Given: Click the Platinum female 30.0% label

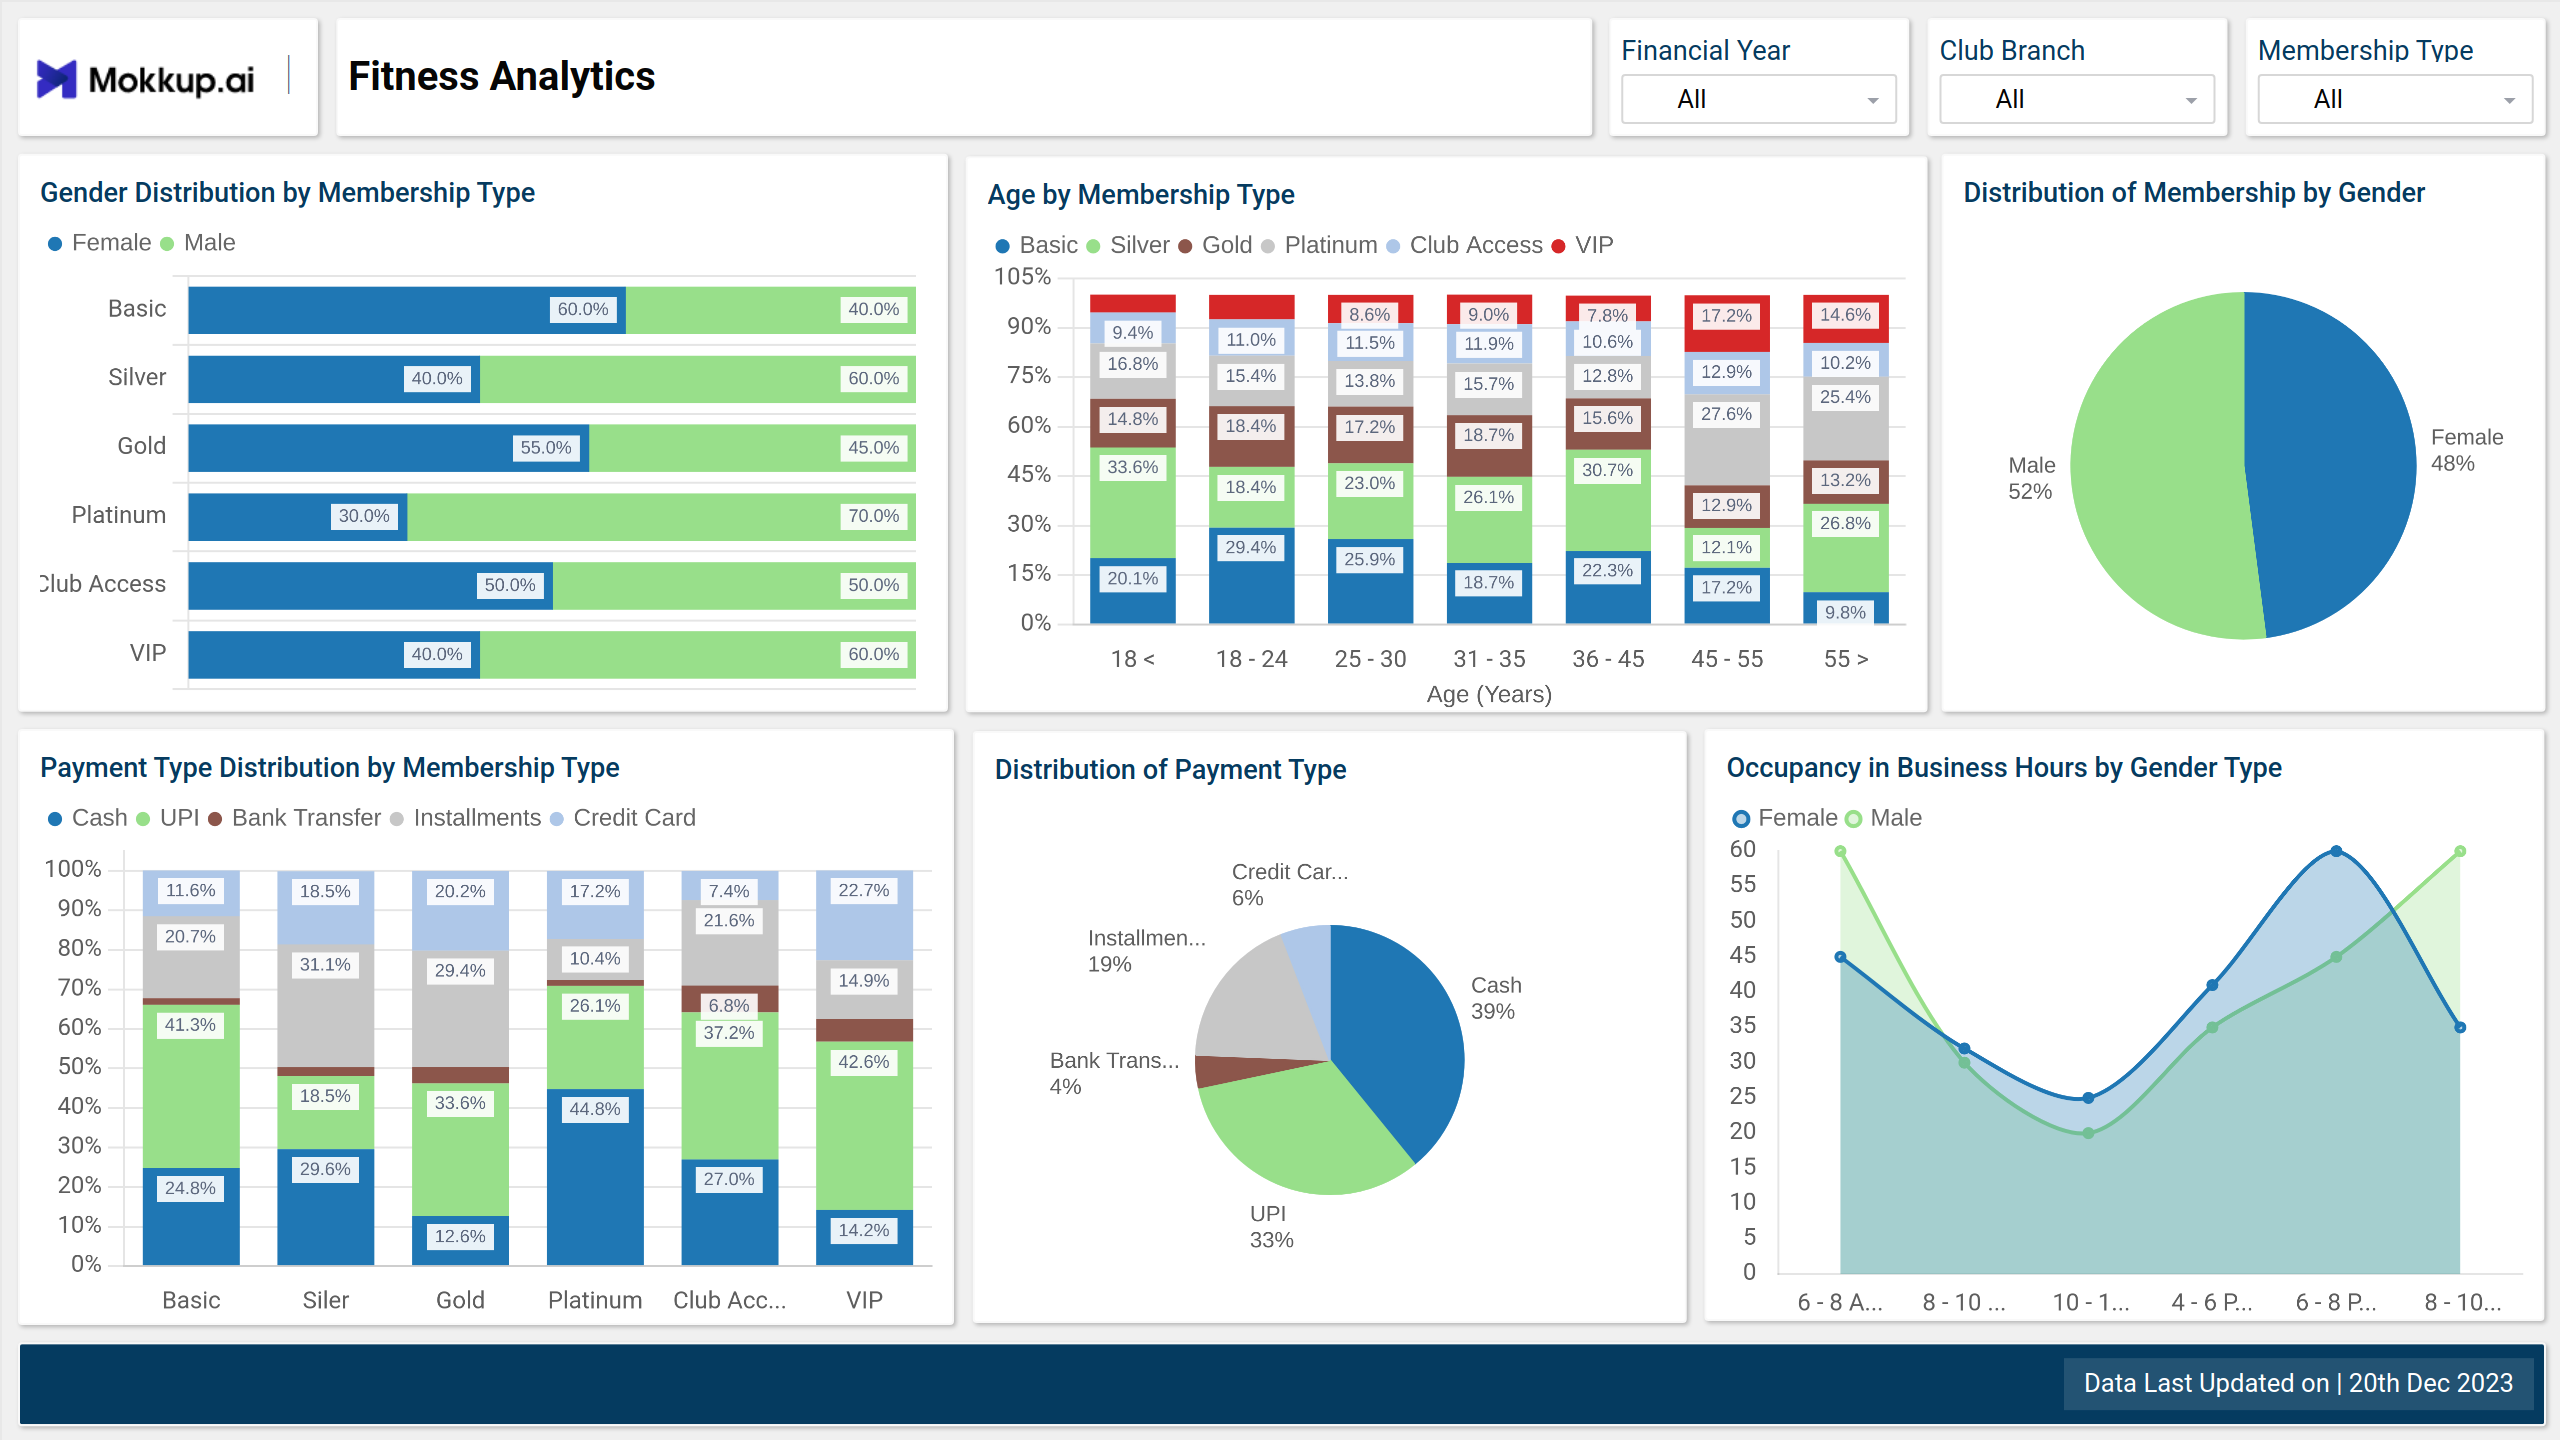Looking at the screenshot, I should pos(363,516).
